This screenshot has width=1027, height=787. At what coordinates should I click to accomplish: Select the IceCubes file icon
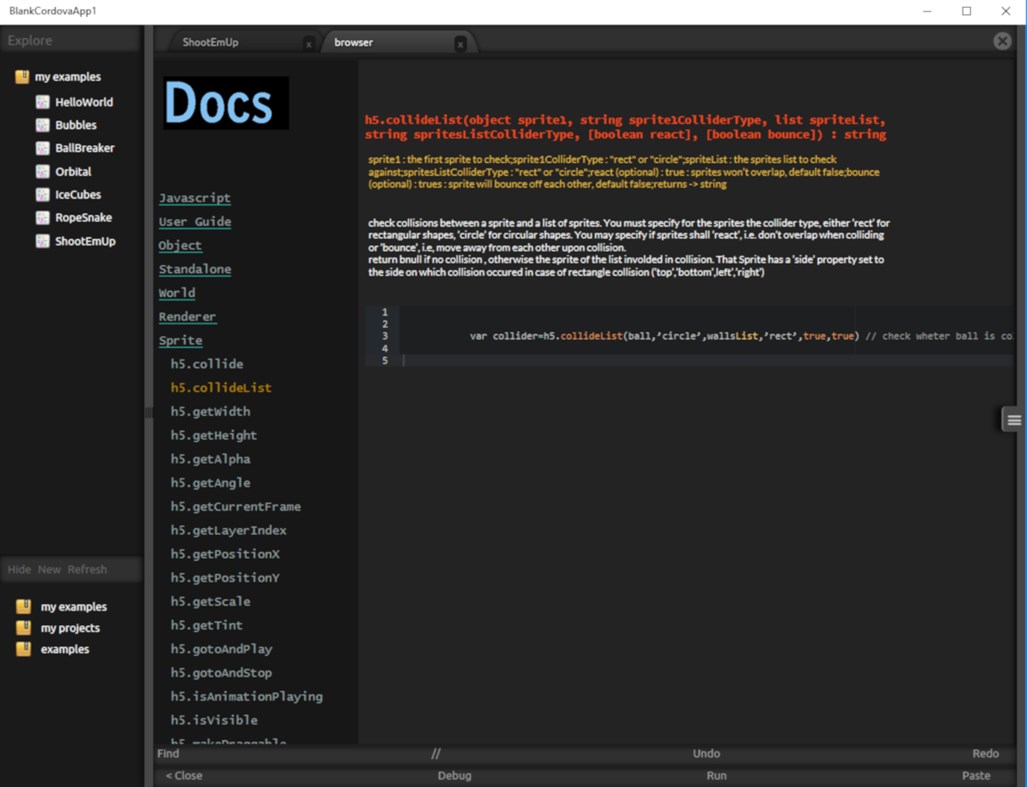tap(43, 194)
